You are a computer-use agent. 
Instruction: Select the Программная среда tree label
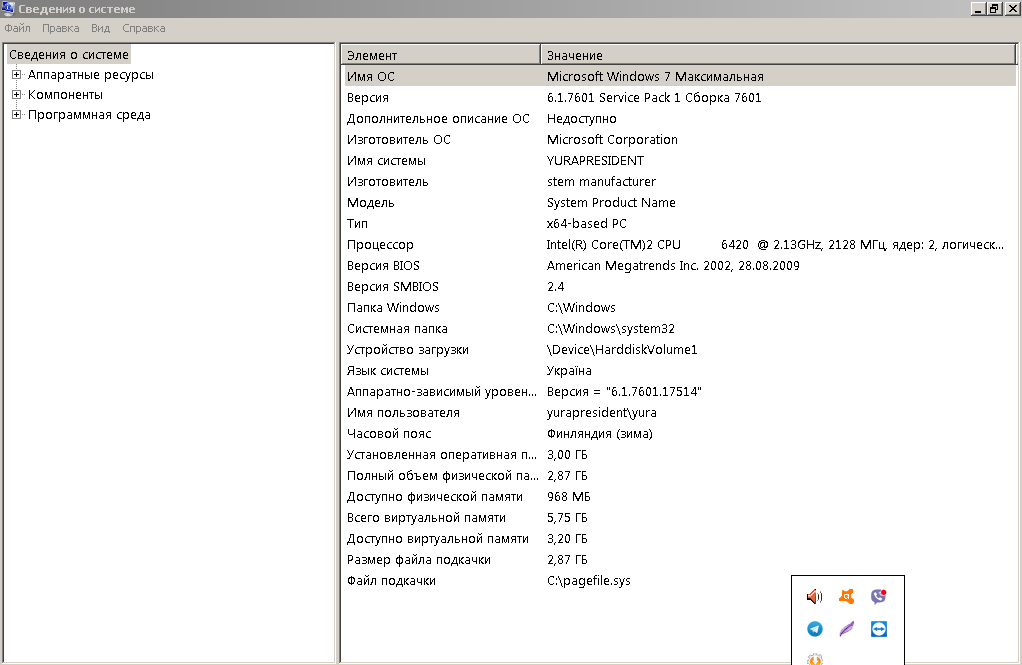tap(89, 115)
